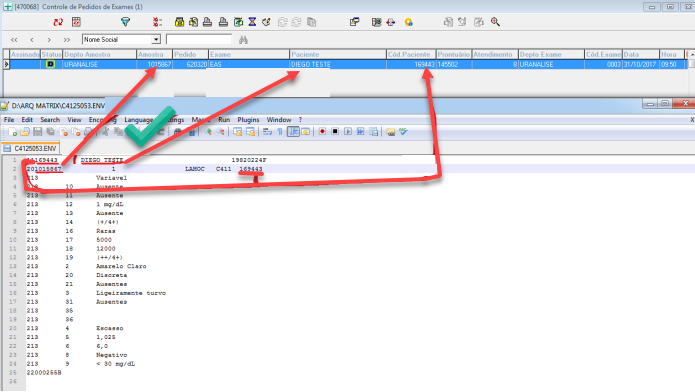Screen dimensions: 695x392
Task: Click the hourglass icon in exam toolbar
Action: coord(252,22)
